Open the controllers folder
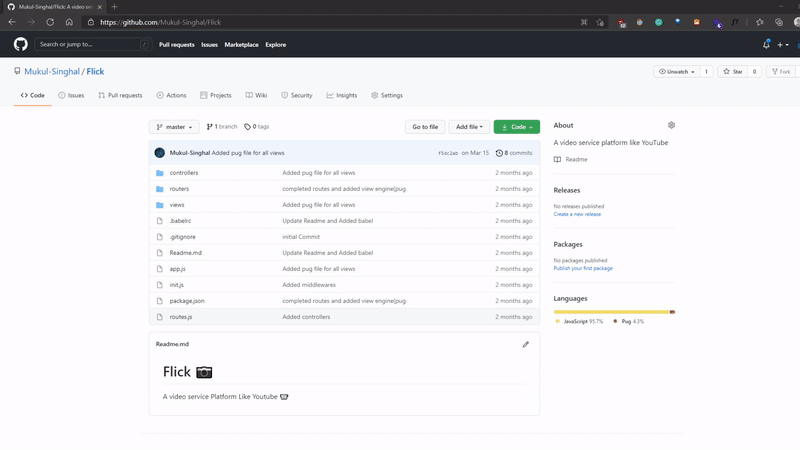Viewport: 800px width, 450px height. point(184,173)
